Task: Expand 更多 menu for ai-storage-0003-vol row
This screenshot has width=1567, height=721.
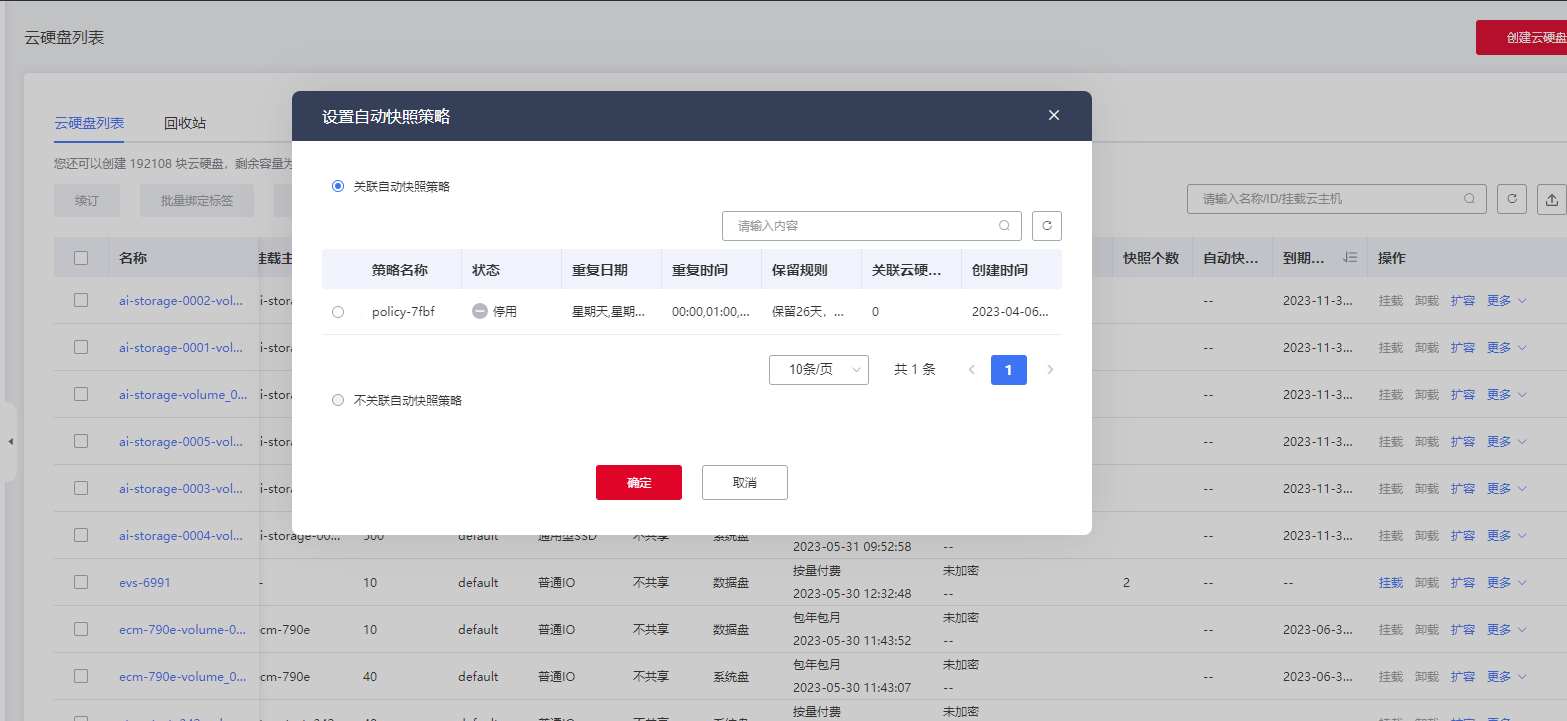Action: click(x=1507, y=488)
